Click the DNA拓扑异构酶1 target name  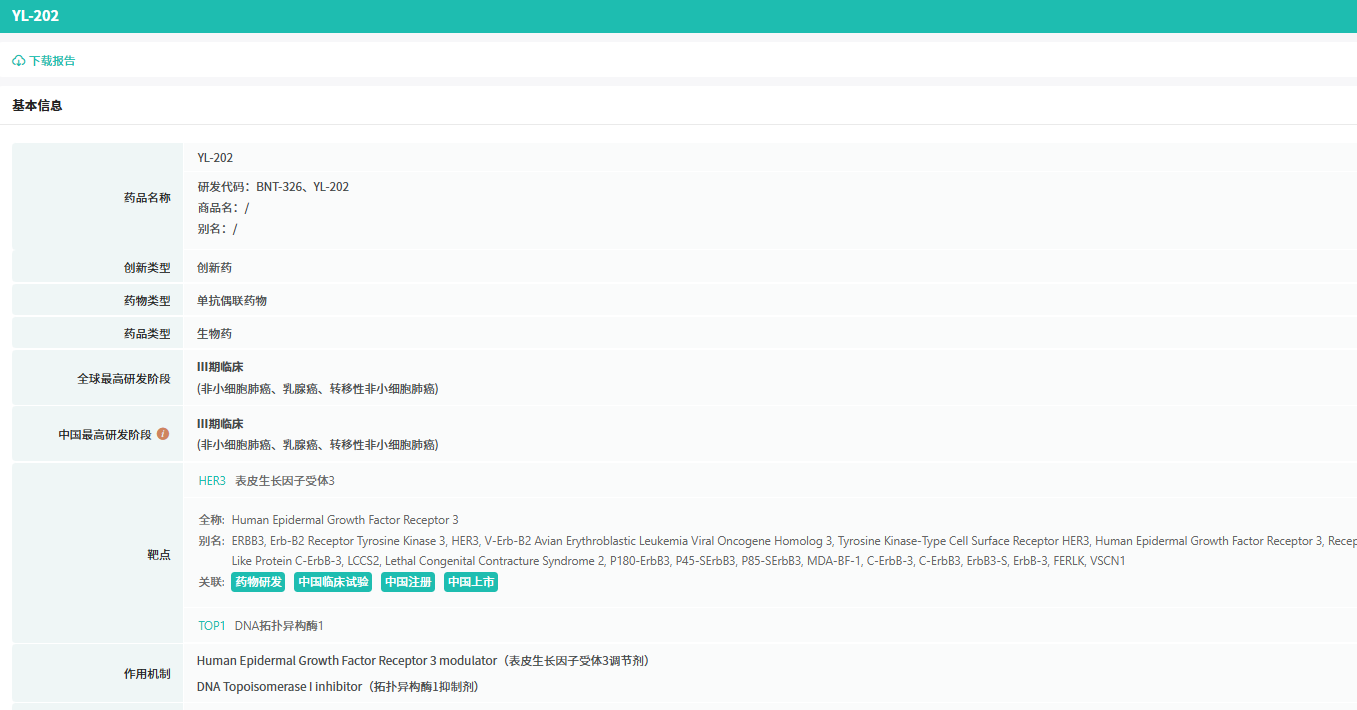tap(279, 626)
